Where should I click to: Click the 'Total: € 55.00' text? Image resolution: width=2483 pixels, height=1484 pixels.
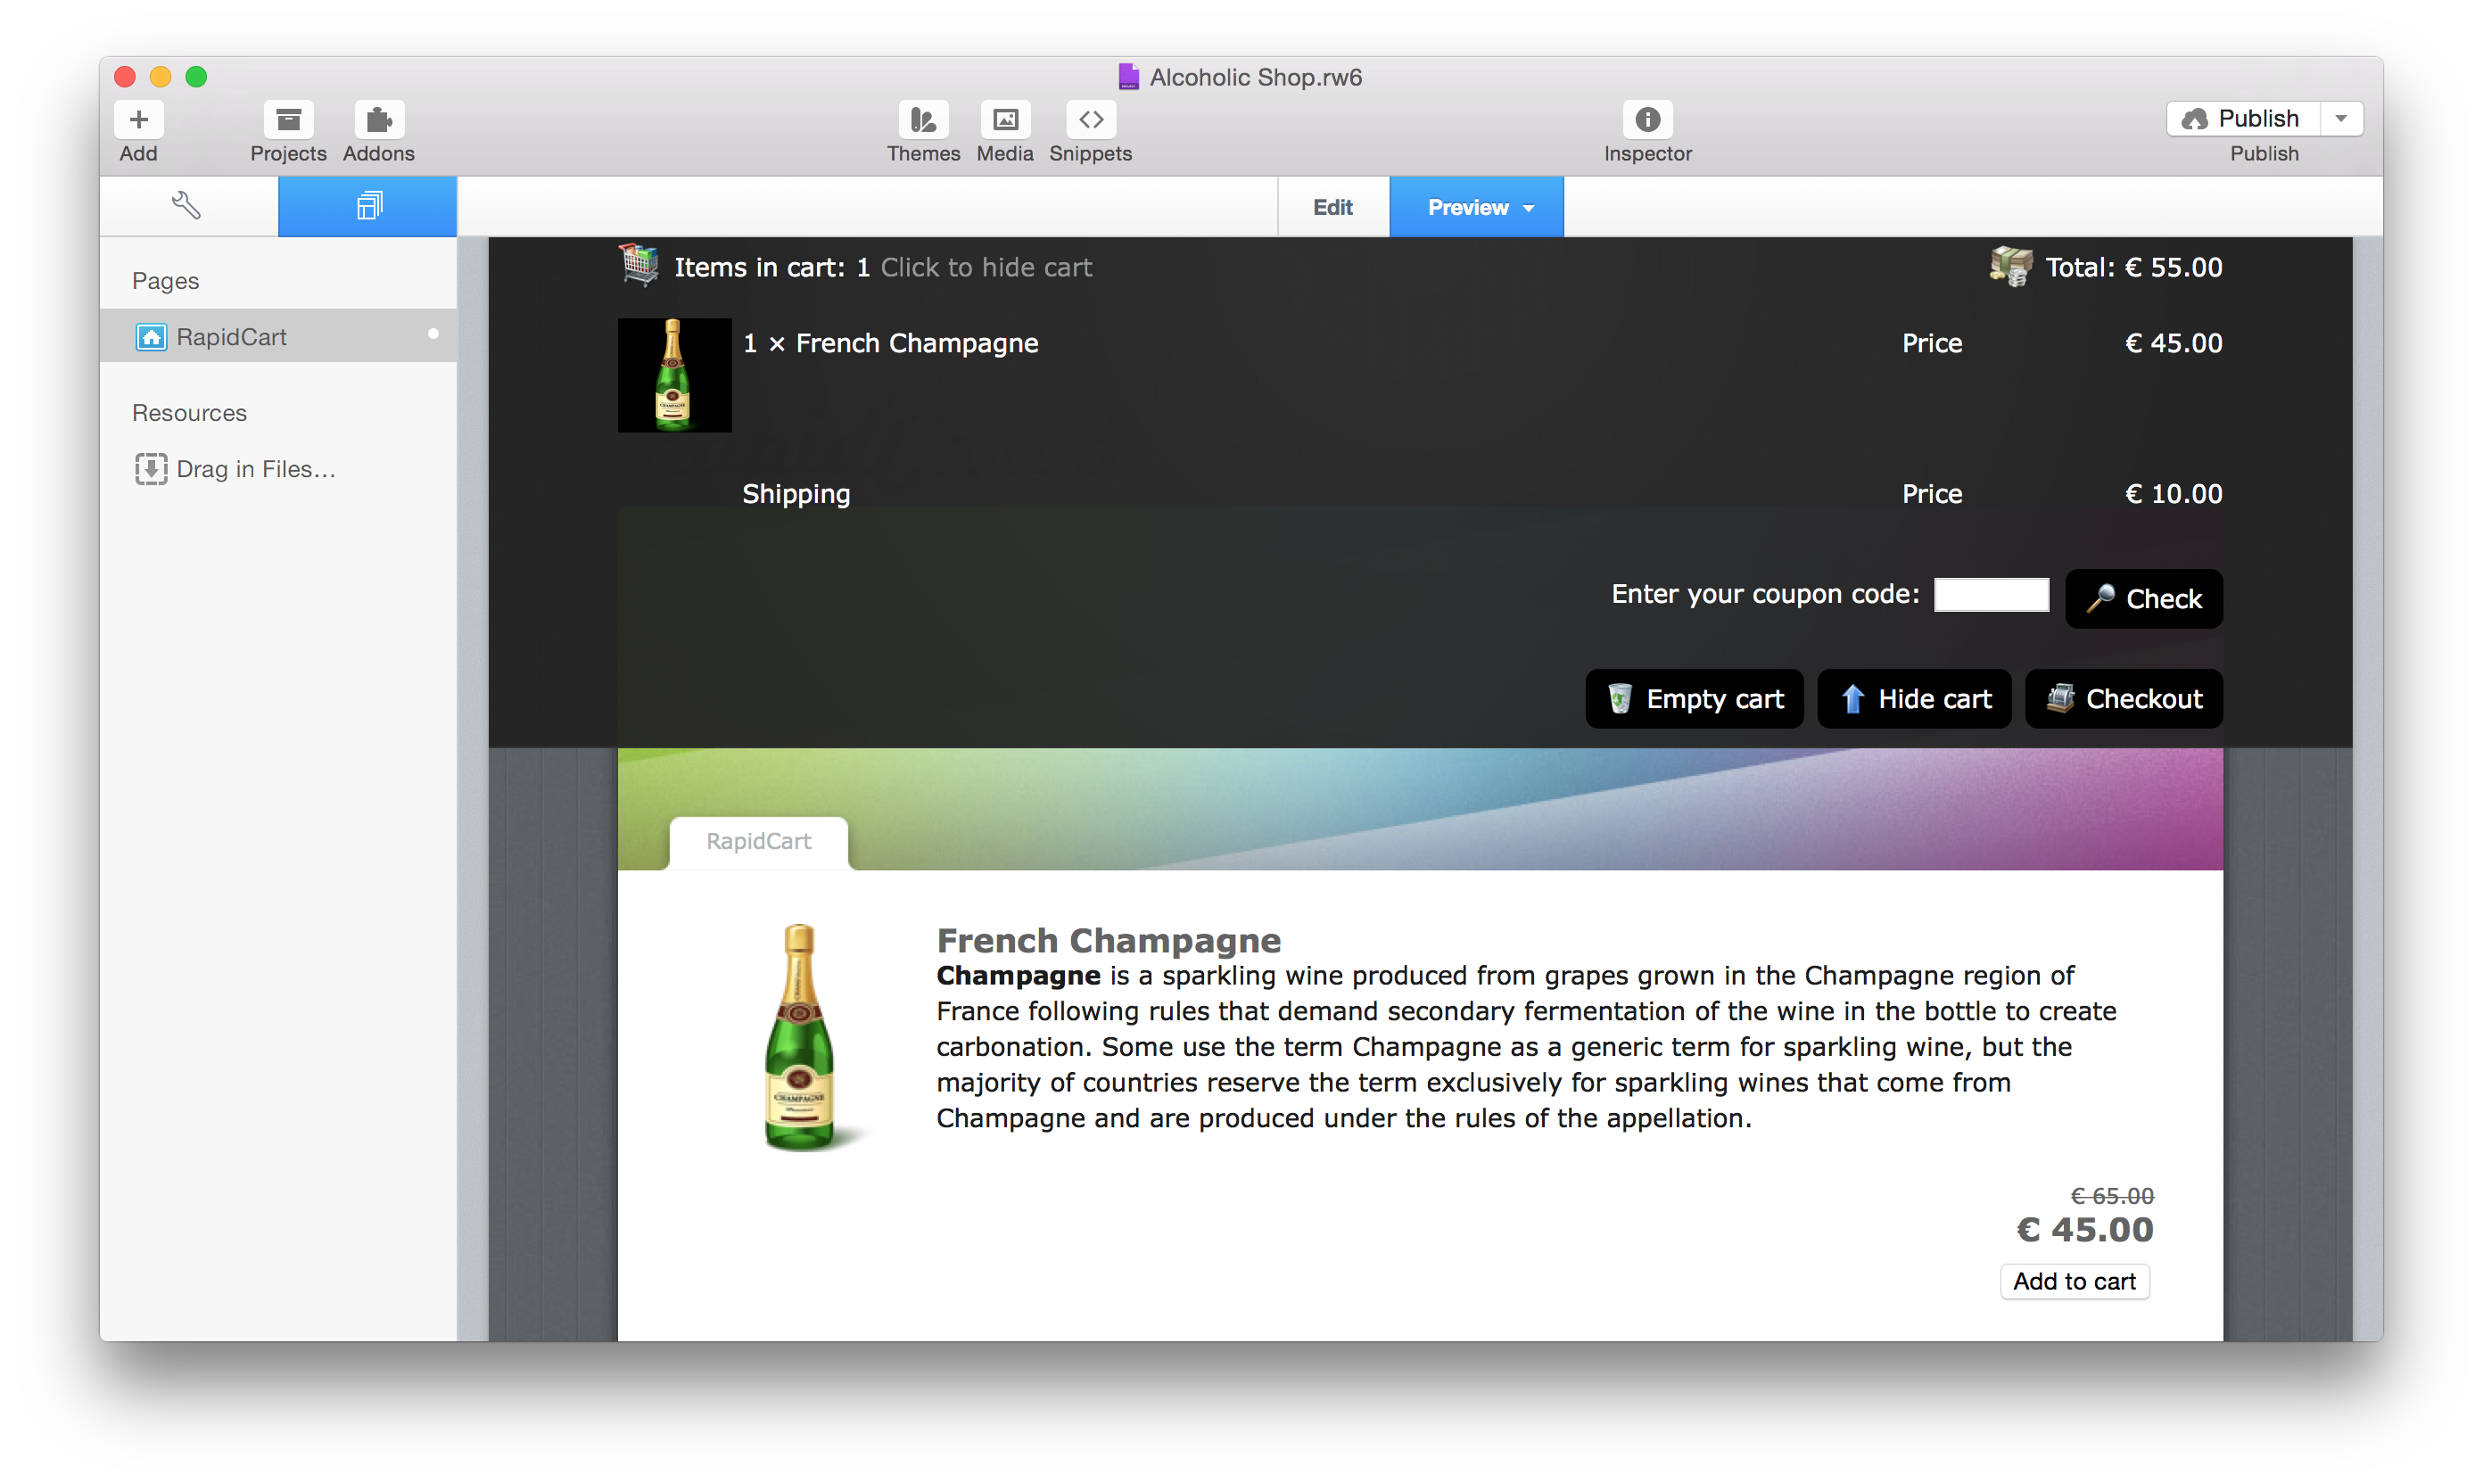click(x=2133, y=267)
